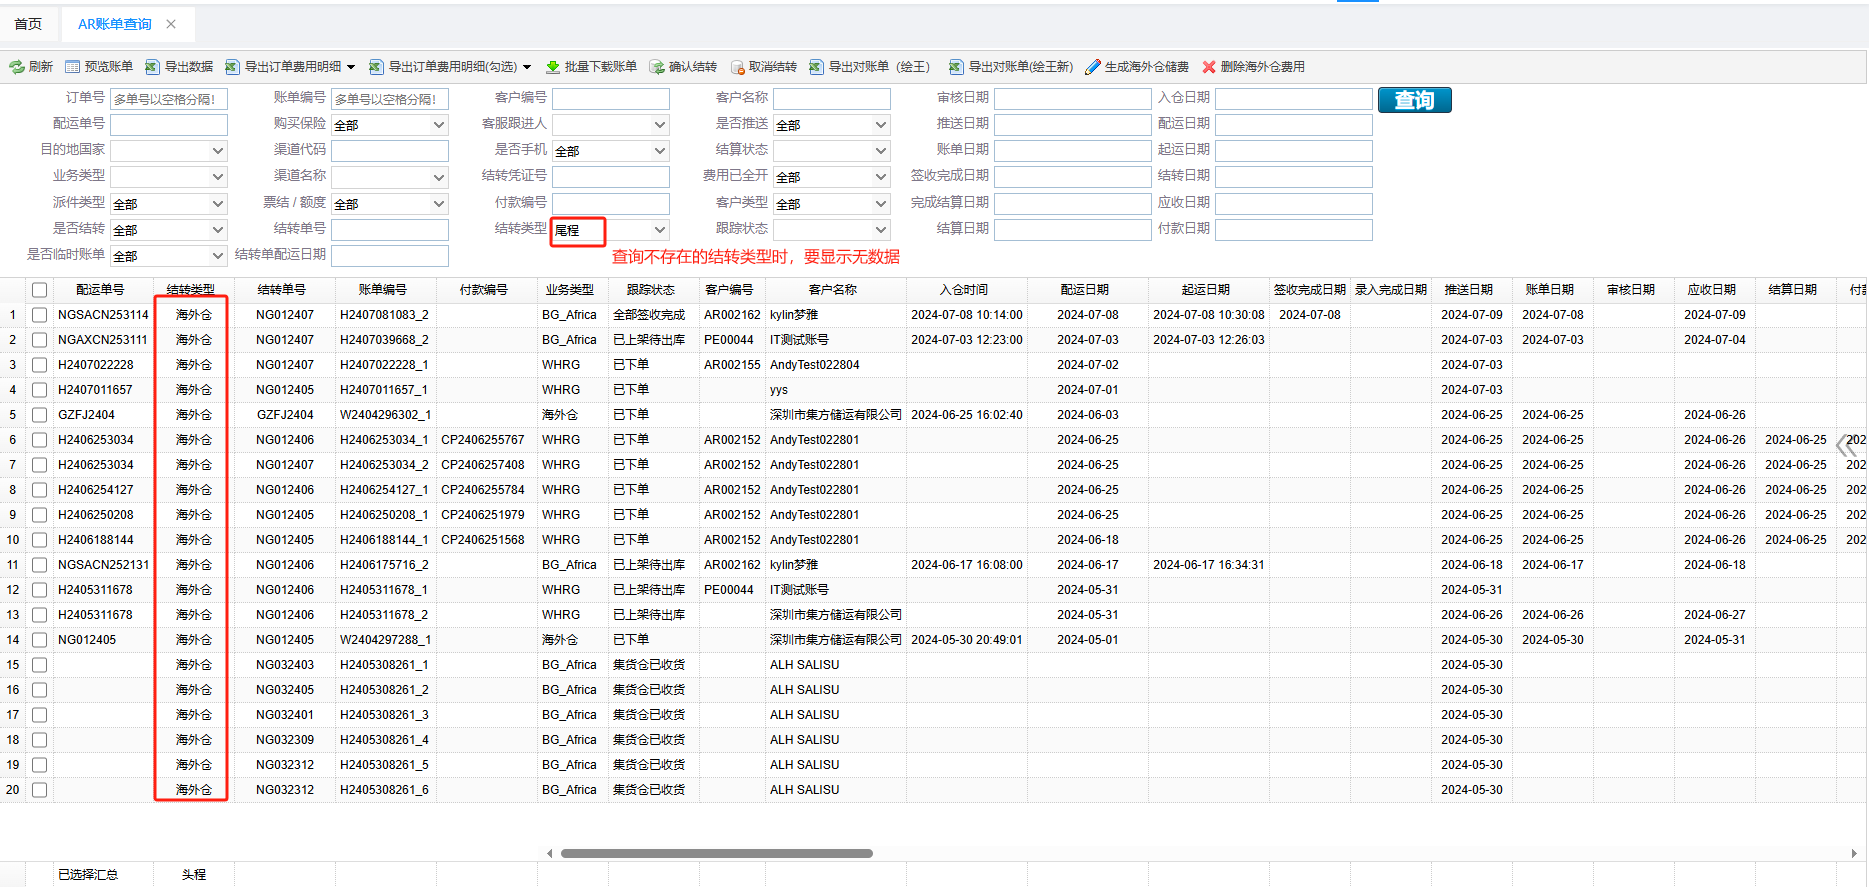
Task: Click the 订单号 input field
Action: coord(169,99)
